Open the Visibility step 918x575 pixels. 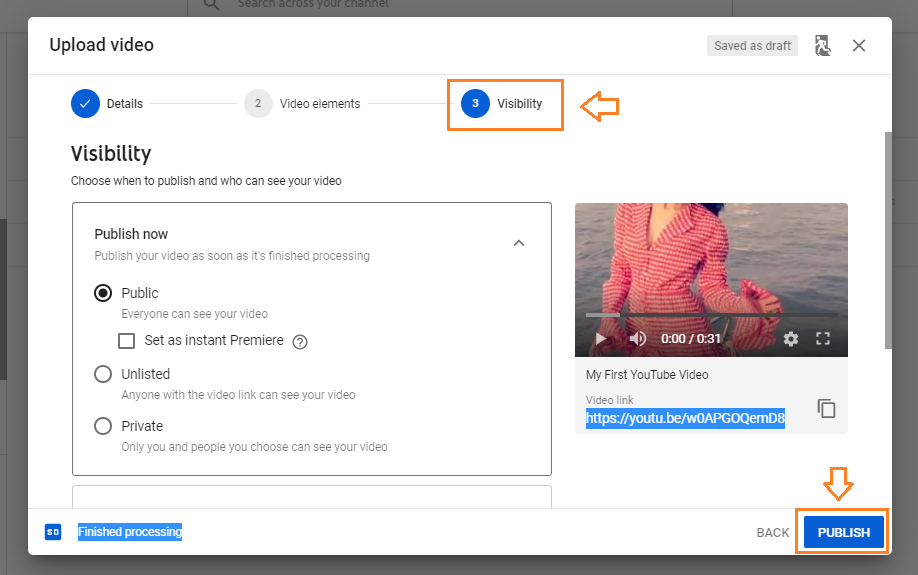pos(476,103)
